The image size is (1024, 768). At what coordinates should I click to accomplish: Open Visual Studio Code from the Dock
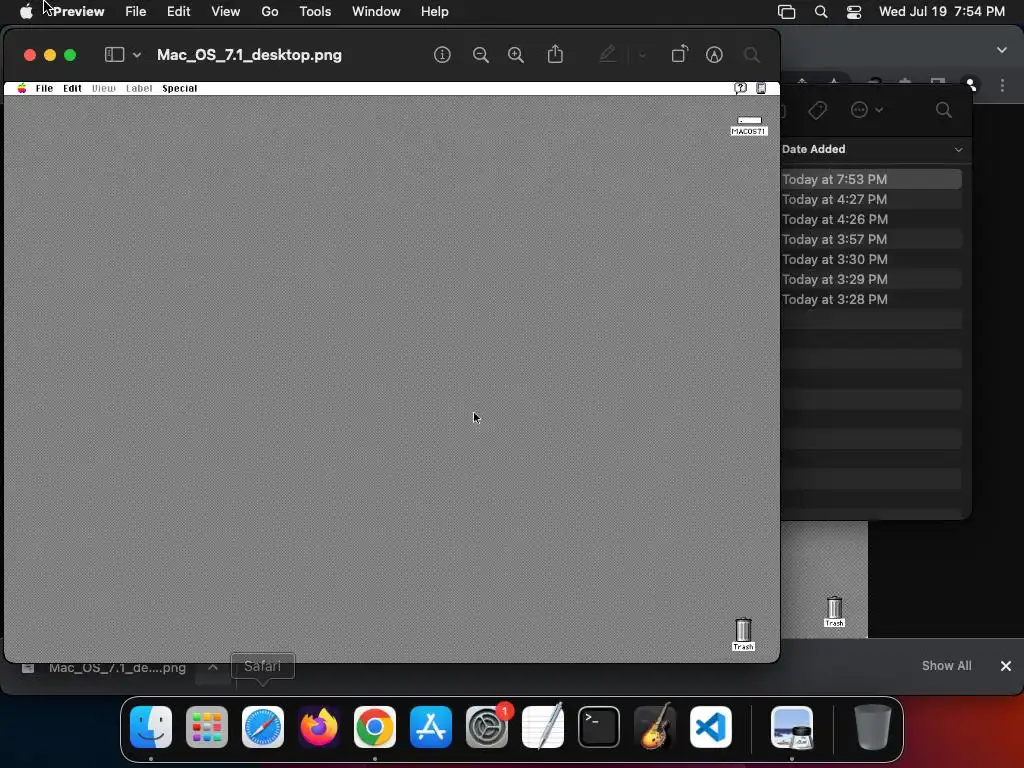coord(711,727)
